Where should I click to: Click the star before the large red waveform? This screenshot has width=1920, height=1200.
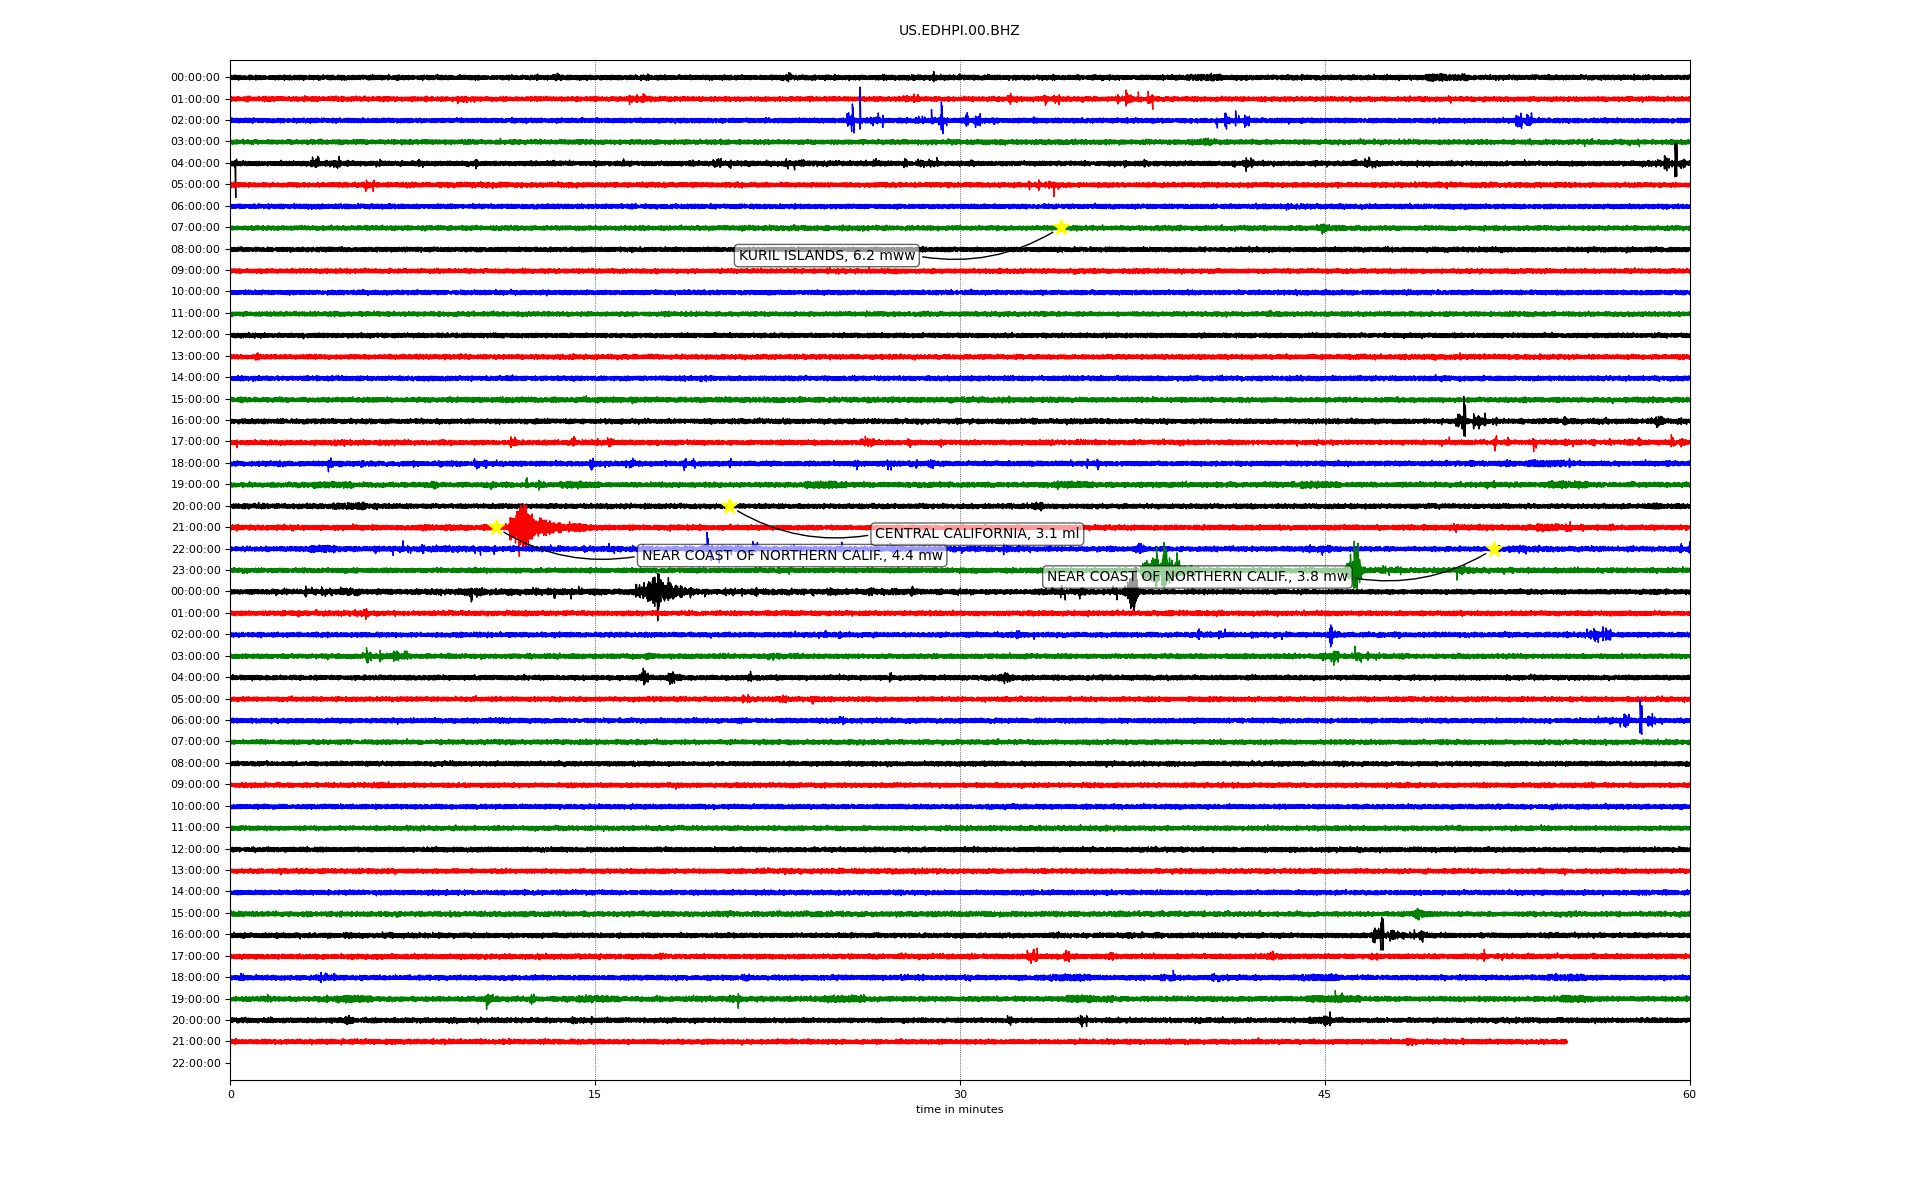click(x=495, y=527)
